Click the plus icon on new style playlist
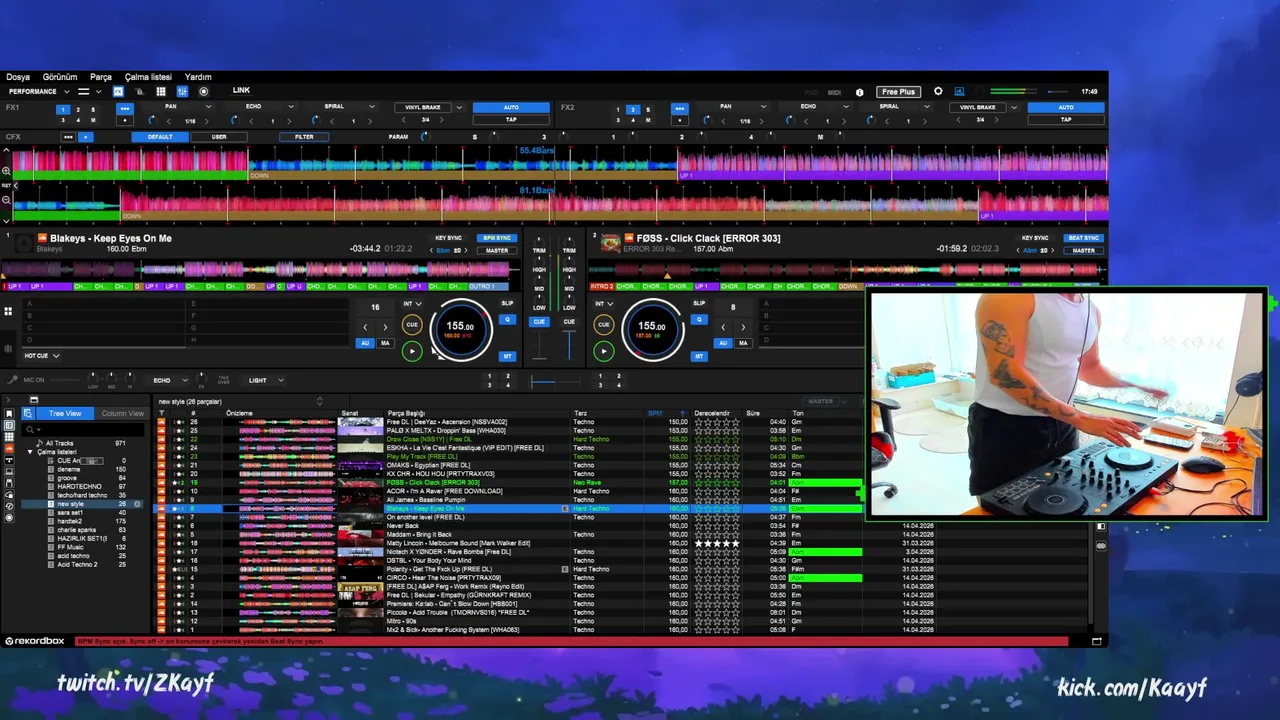1280x720 pixels. pos(137,504)
